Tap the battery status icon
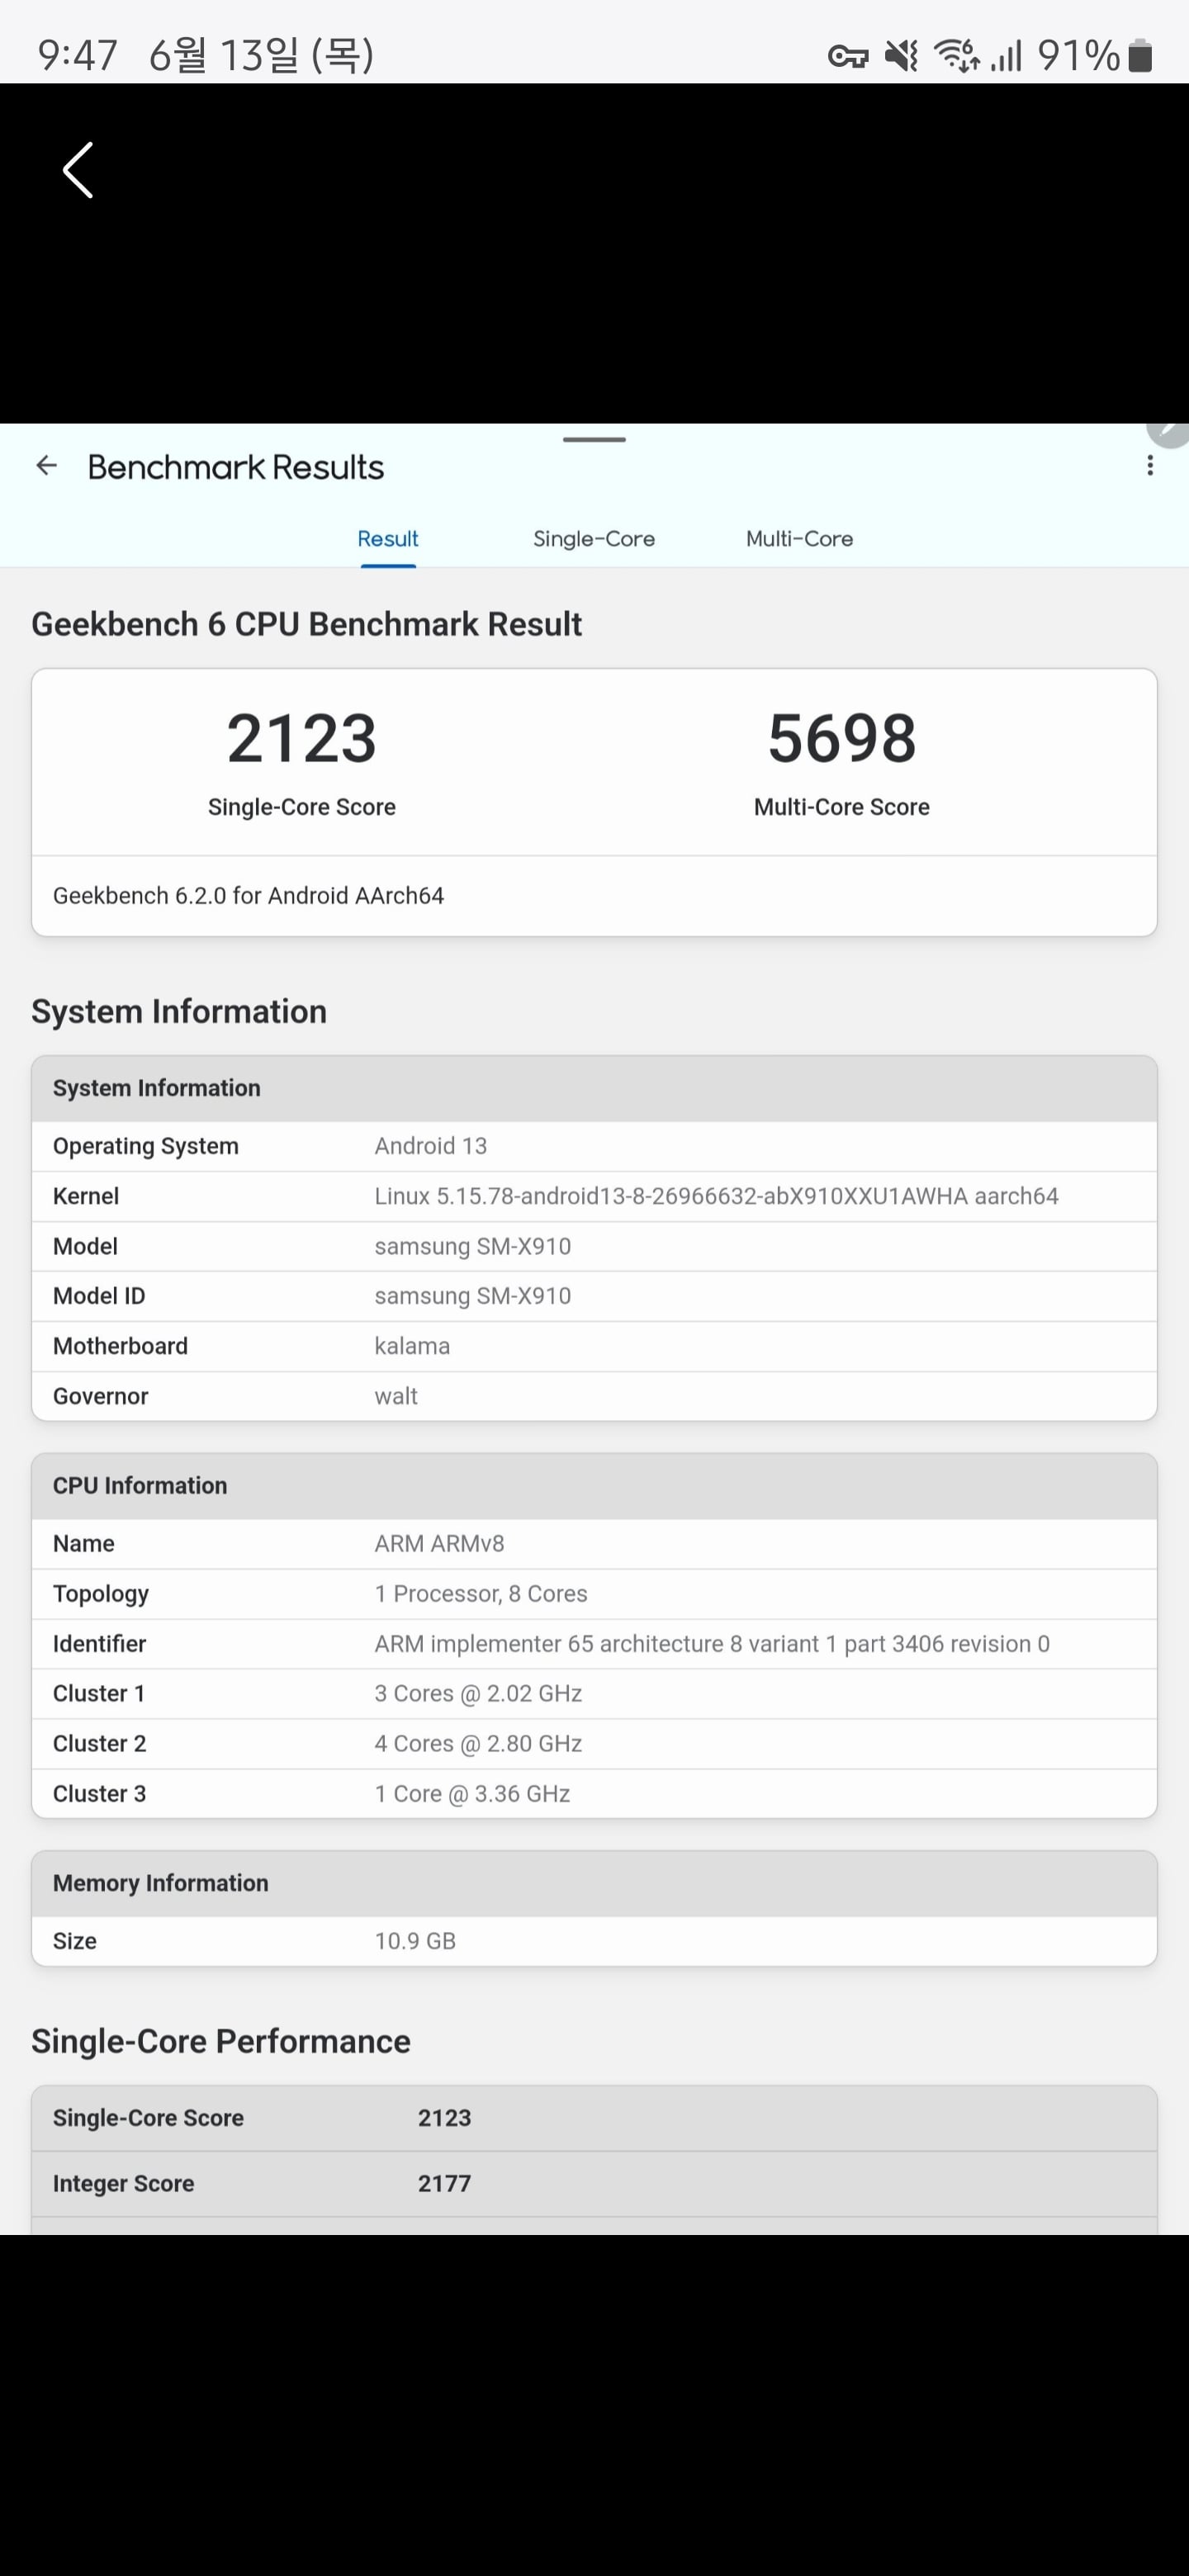Screen dimensions: 1189x2576 [1140, 56]
